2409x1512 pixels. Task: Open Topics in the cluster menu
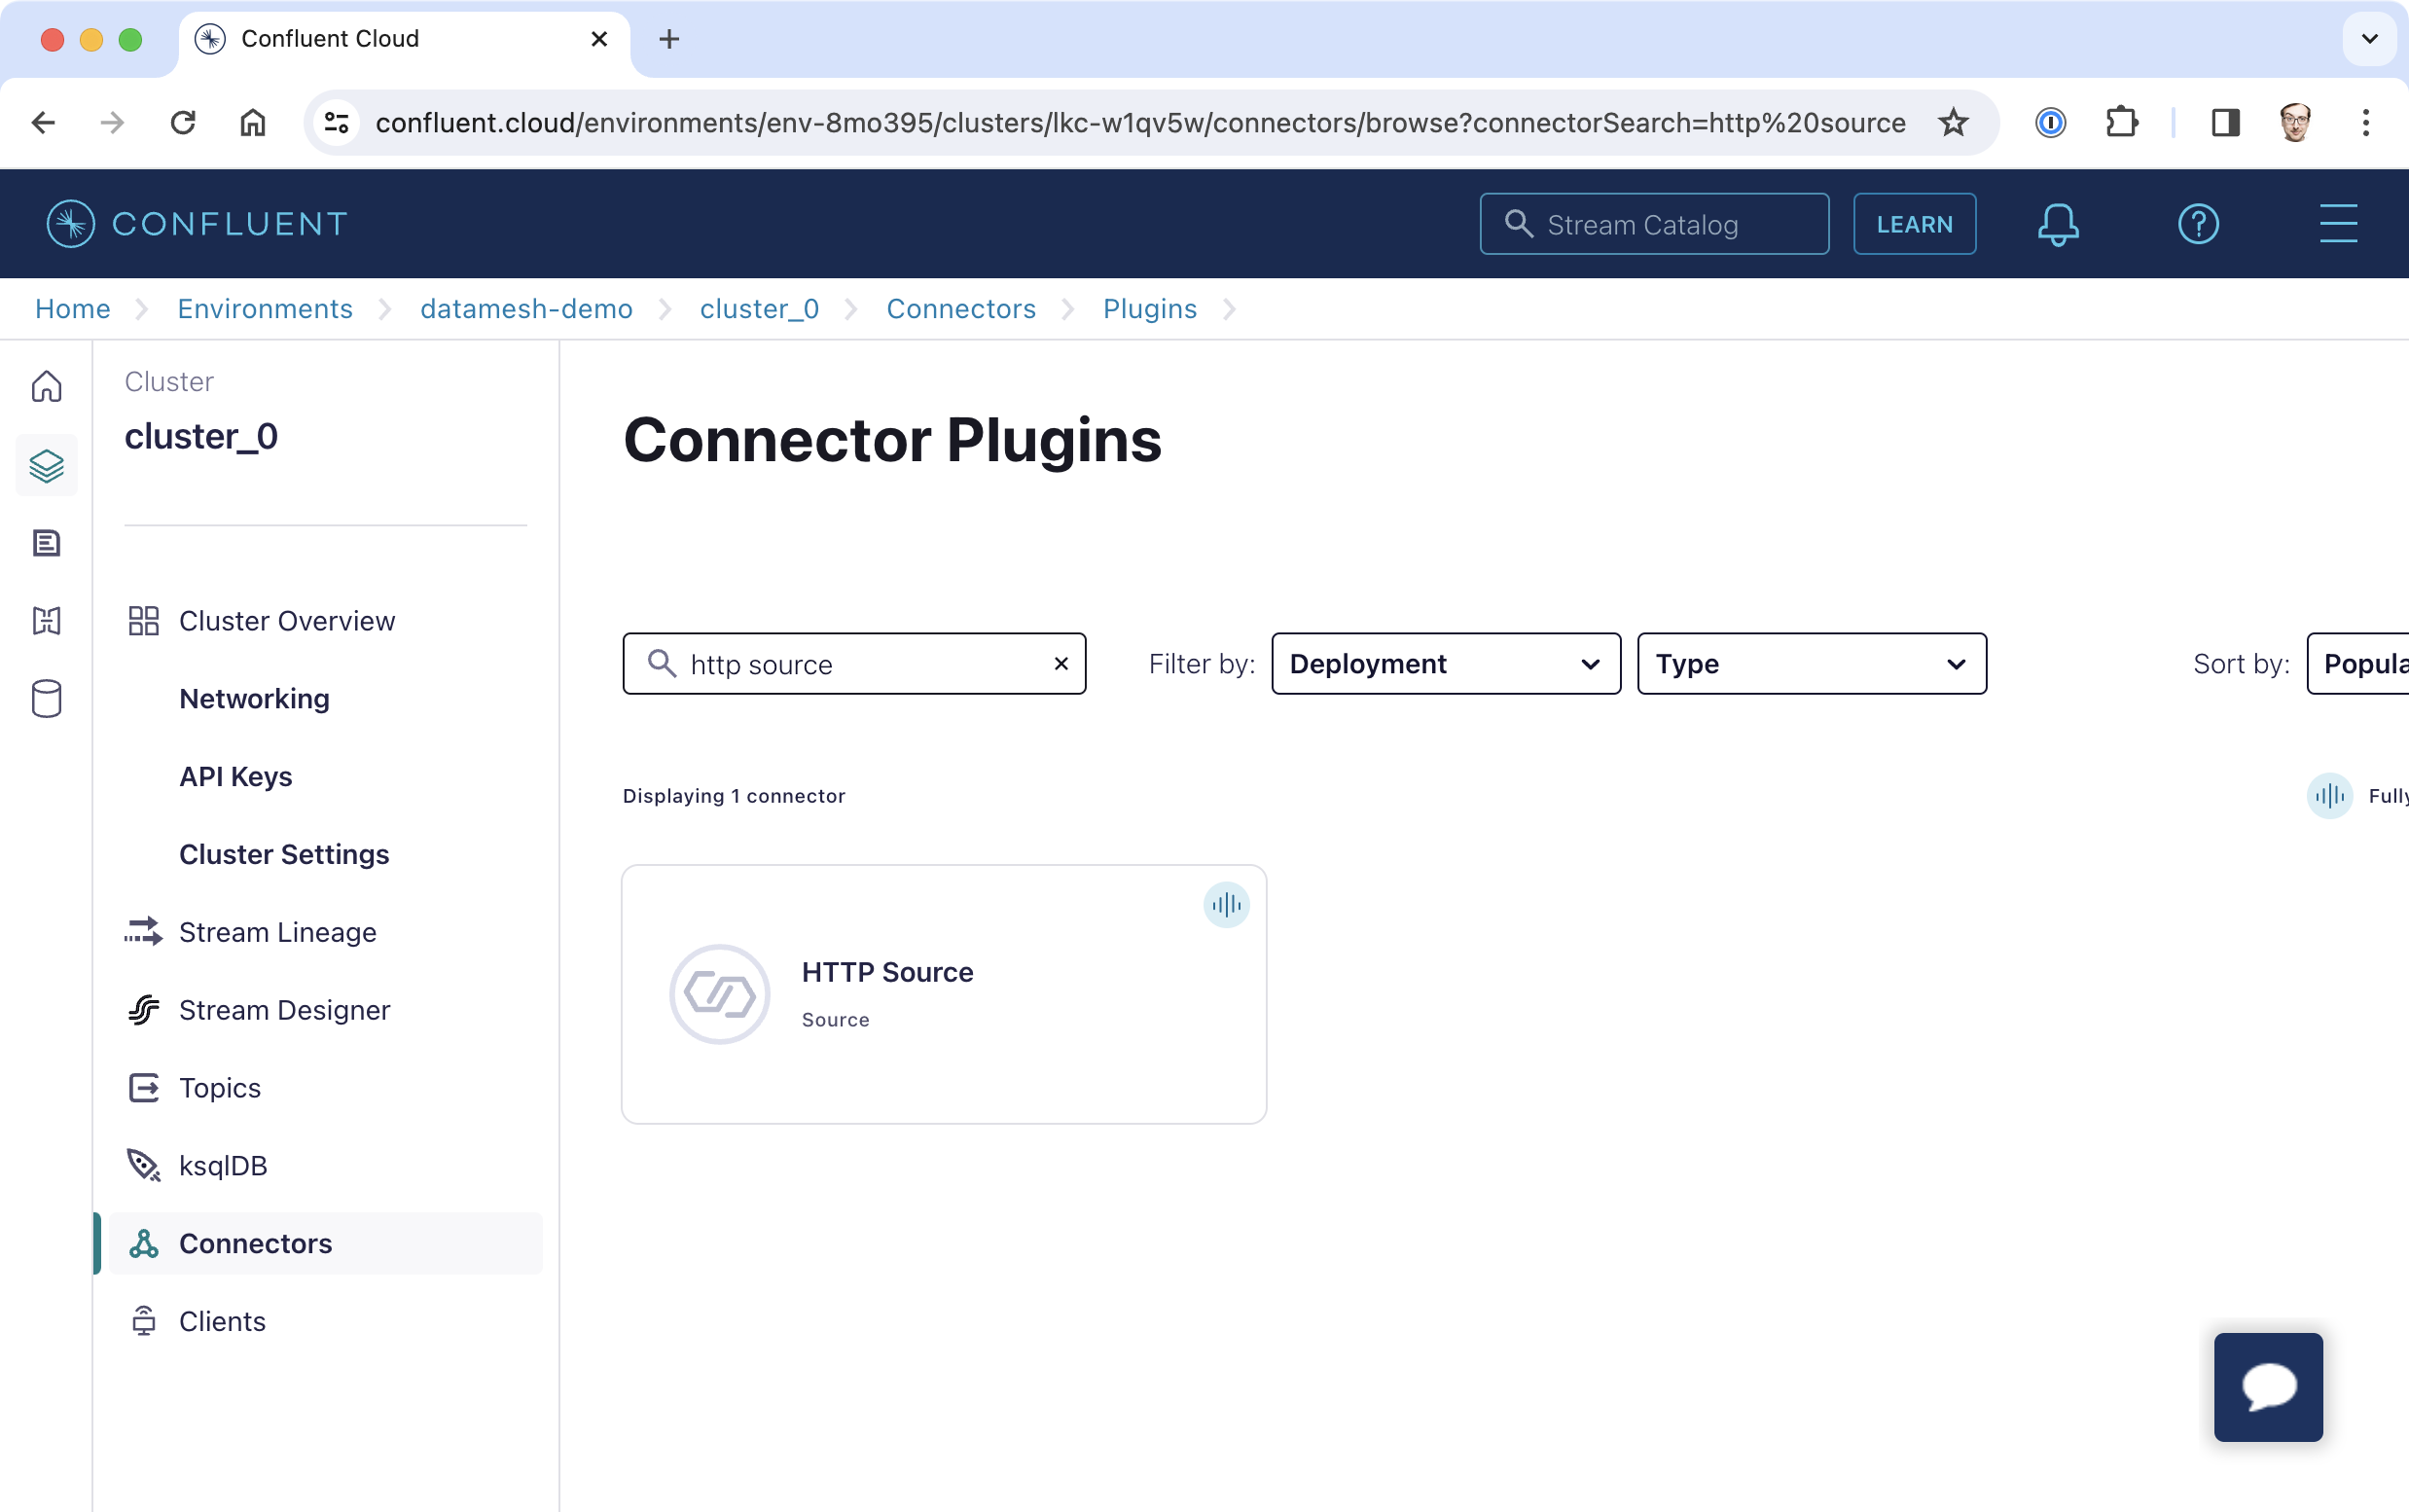click(x=220, y=1088)
